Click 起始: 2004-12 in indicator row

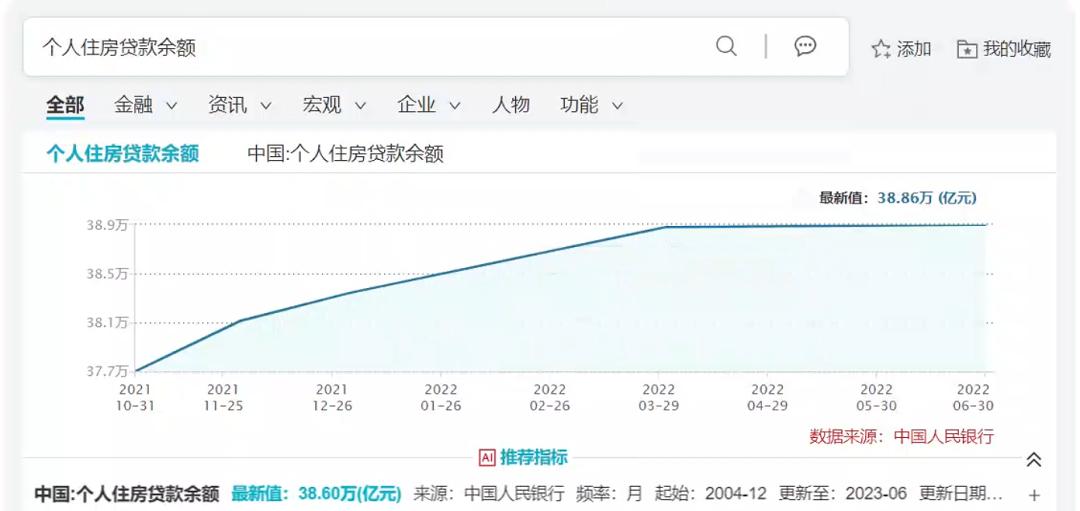click(x=711, y=494)
